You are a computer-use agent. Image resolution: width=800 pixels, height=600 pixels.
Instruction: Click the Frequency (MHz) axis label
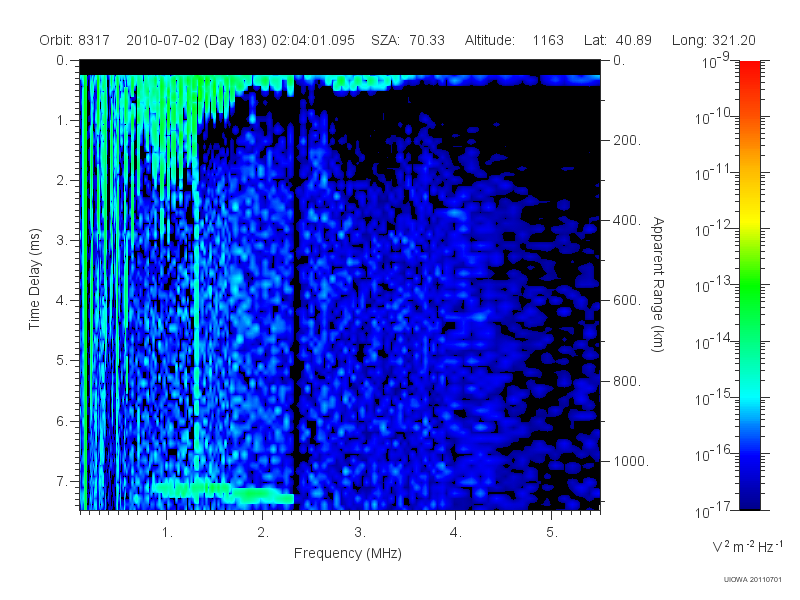point(348,554)
